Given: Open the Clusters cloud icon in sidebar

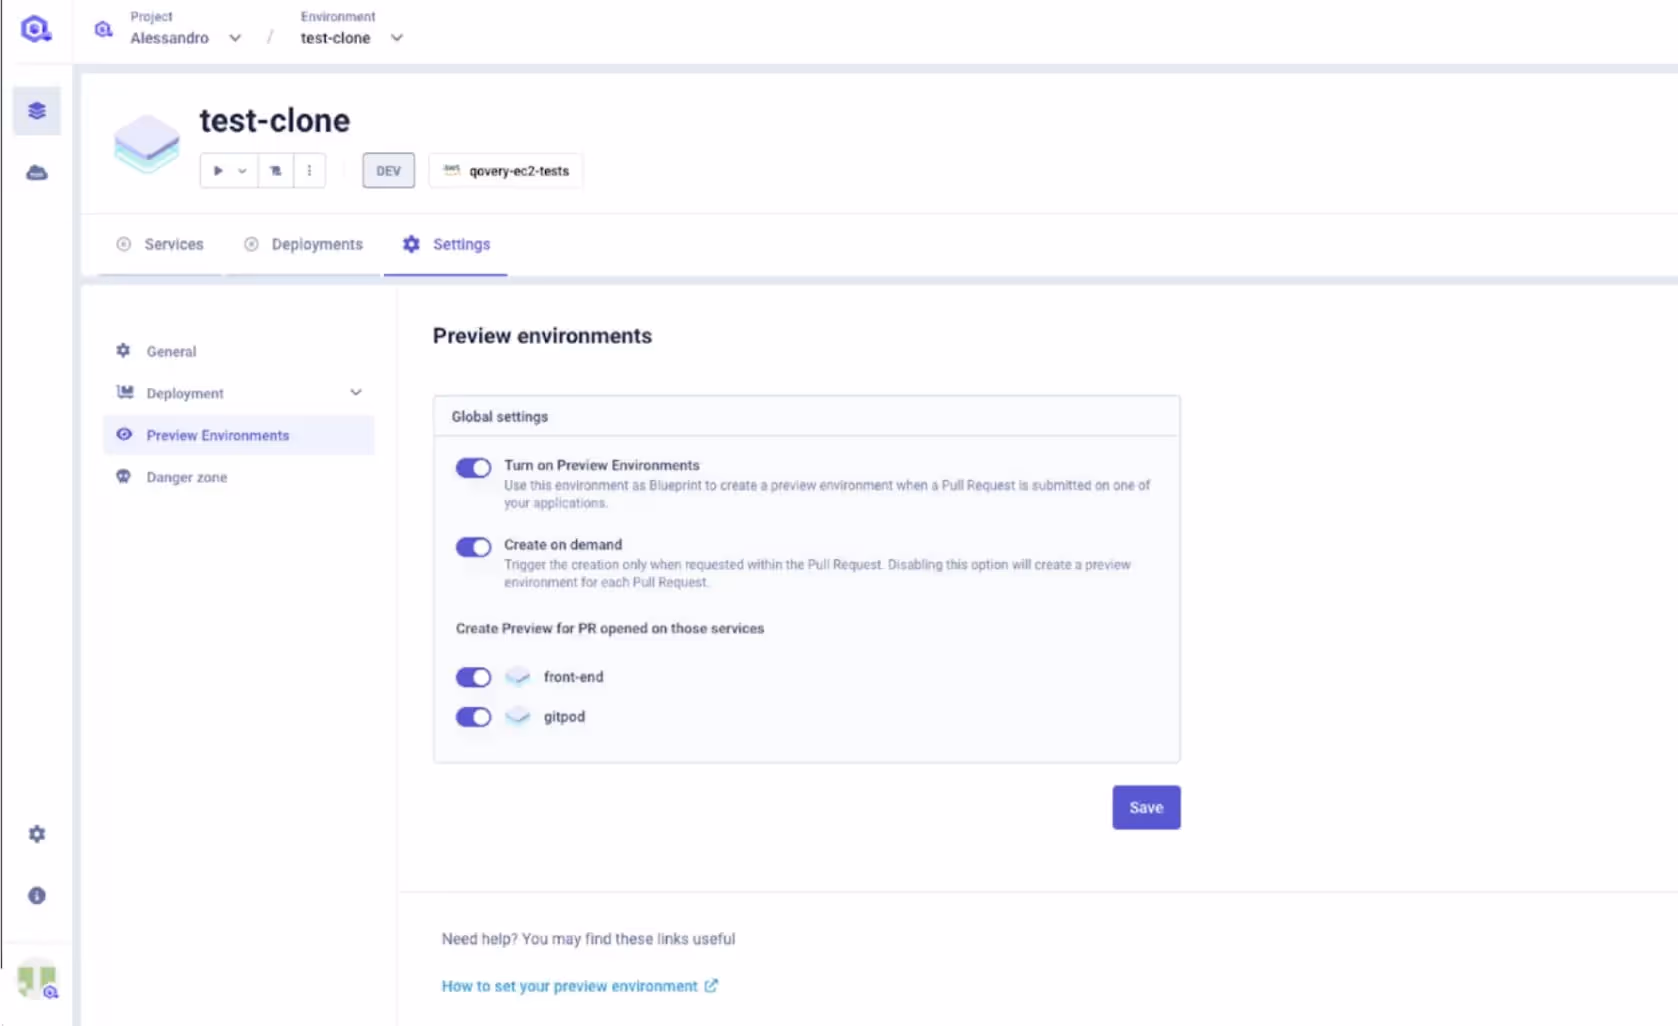Looking at the screenshot, I should (36, 172).
